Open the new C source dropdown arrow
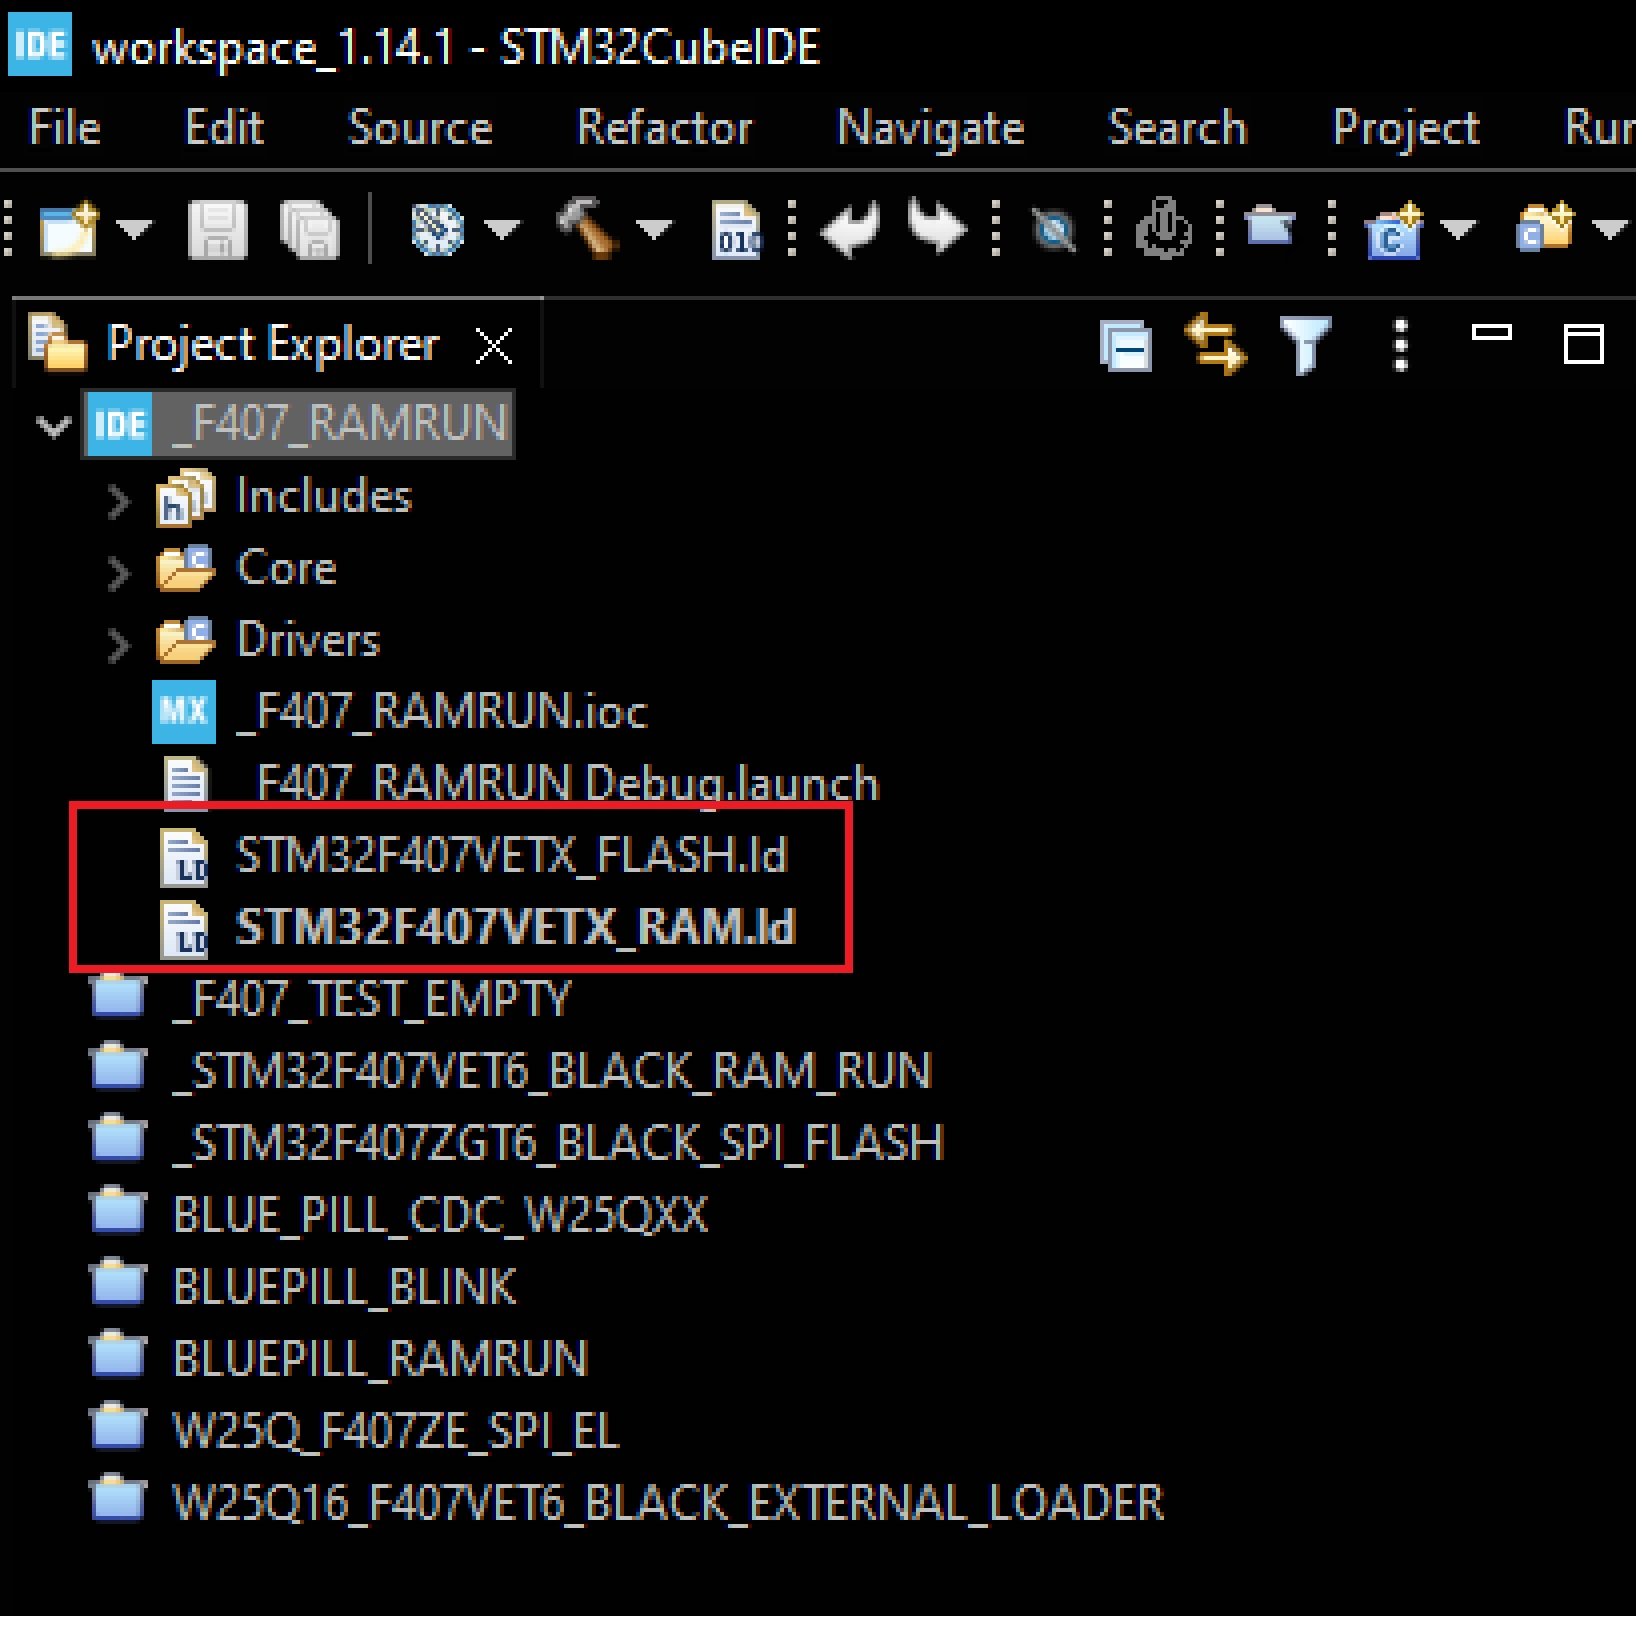 click(1458, 230)
